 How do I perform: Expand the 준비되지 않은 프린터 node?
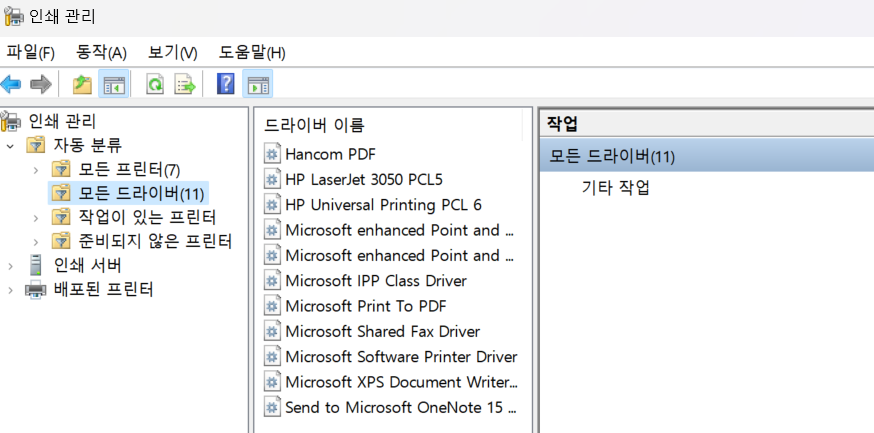click(x=36, y=242)
